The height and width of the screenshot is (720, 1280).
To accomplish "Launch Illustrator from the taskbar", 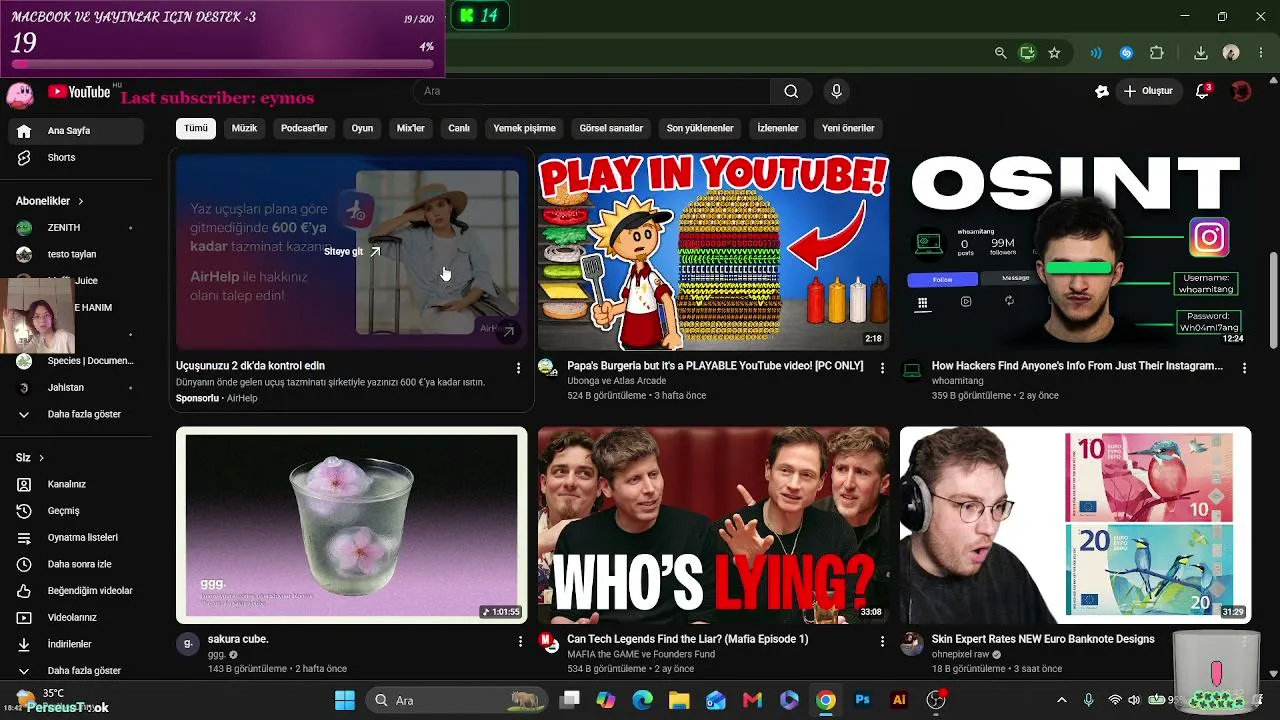I will (899, 700).
